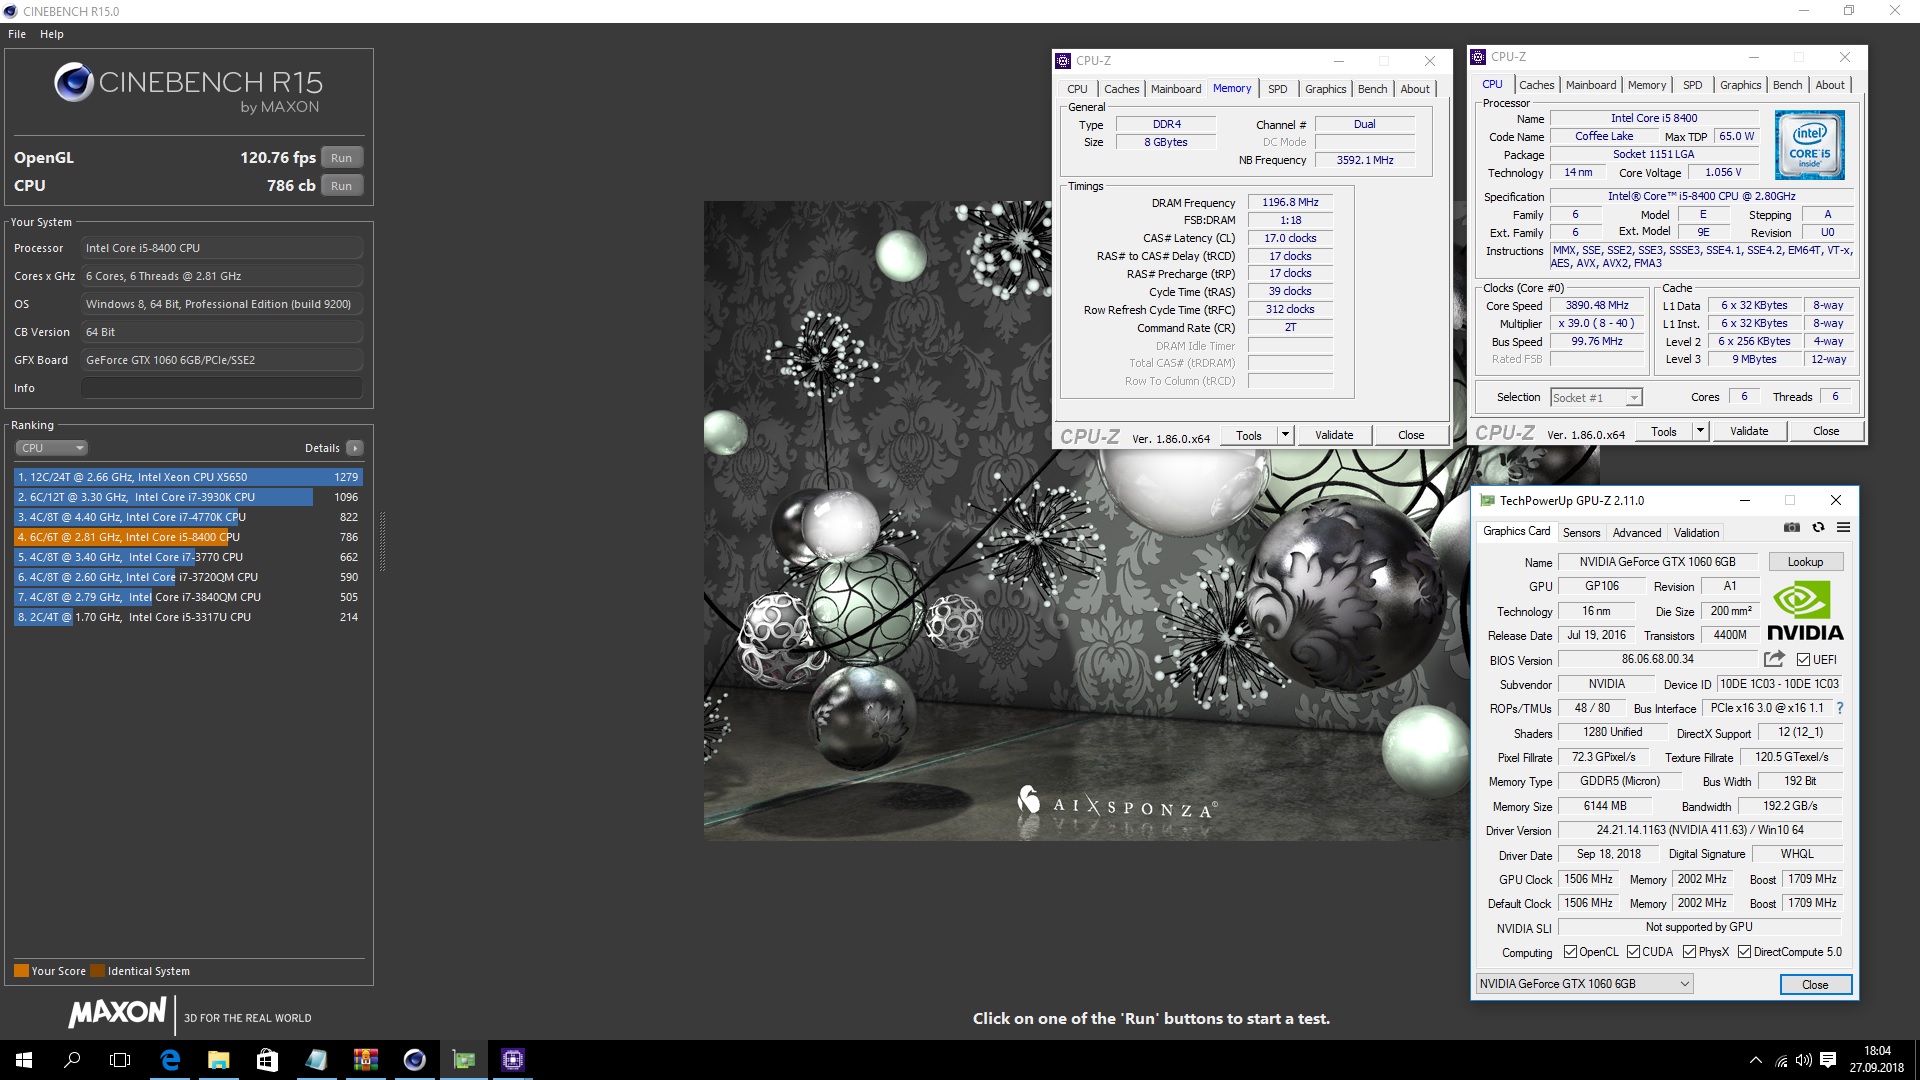Click the bus interface question mark icon
The image size is (1920, 1080).
(1840, 708)
